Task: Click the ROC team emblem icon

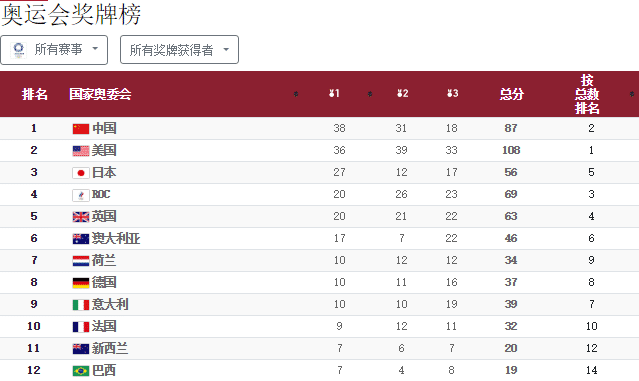Action: pyautogui.click(x=81, y=195)
